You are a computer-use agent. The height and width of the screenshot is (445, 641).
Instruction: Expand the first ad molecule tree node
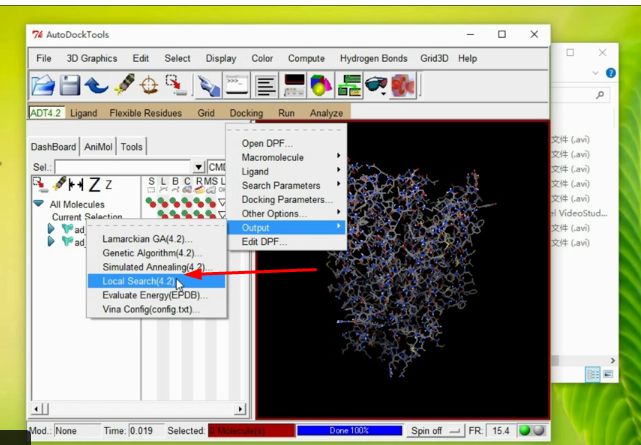(51, 228)
